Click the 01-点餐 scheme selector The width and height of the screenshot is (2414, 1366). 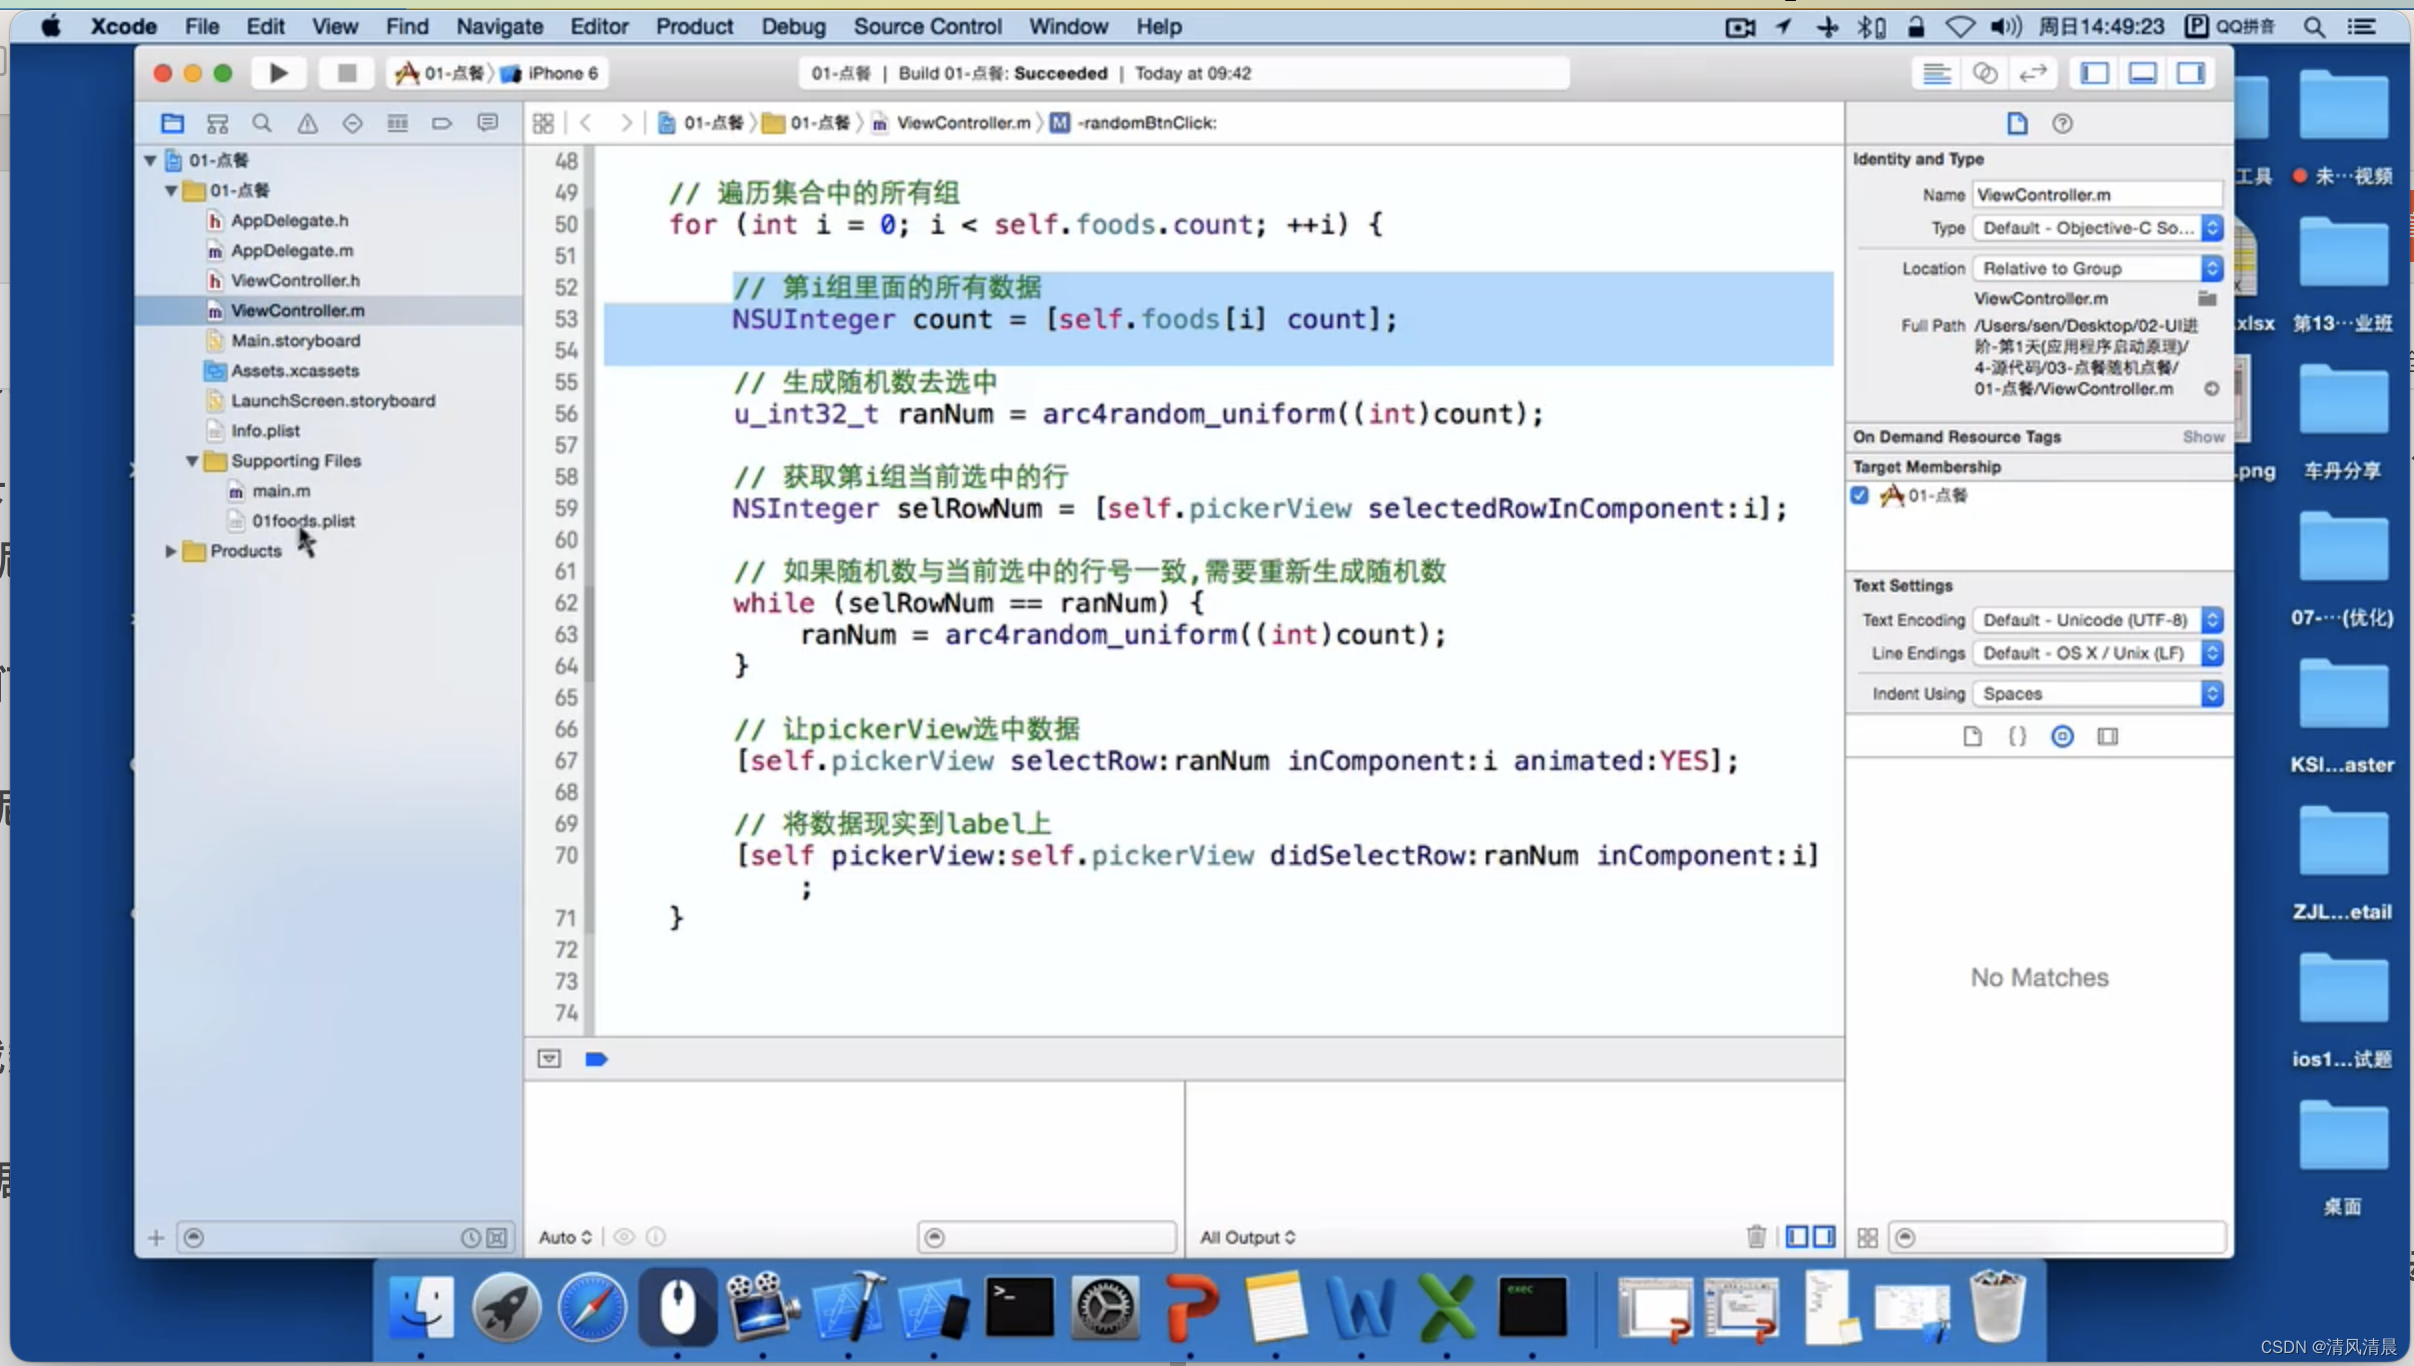coord(442,73)
